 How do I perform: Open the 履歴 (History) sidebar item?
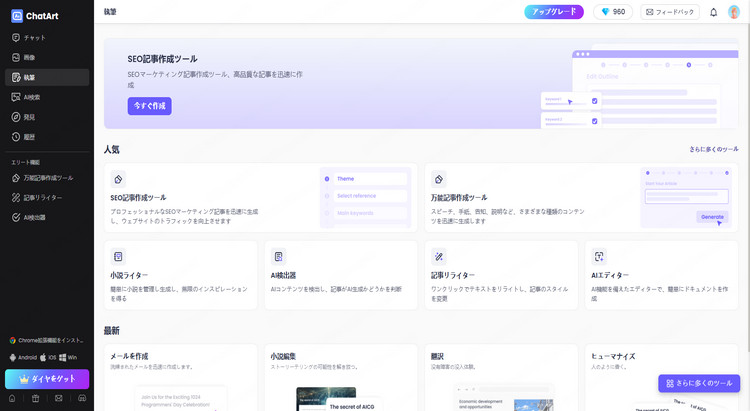click(47, 137)
